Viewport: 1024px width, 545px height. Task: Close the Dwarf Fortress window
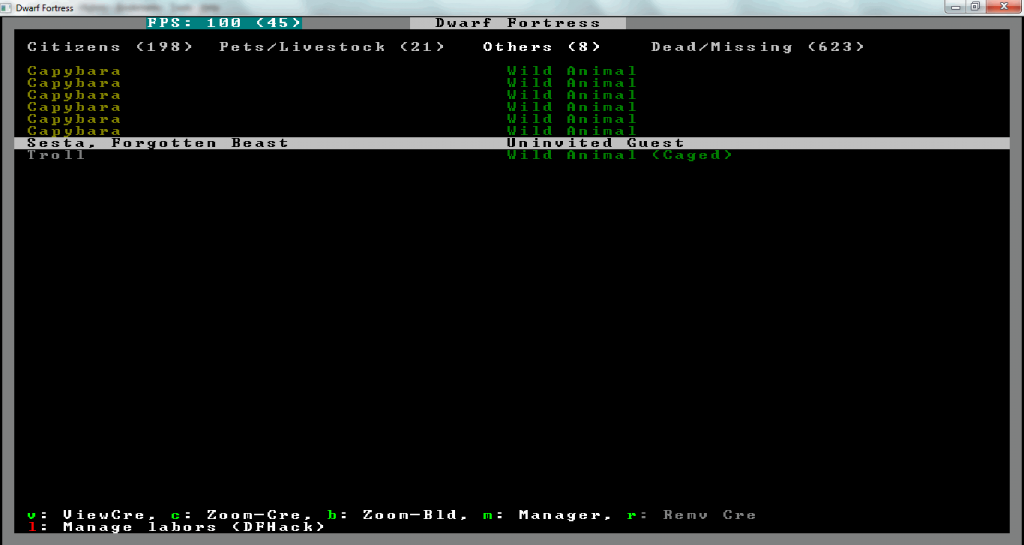pos(1002,7)
